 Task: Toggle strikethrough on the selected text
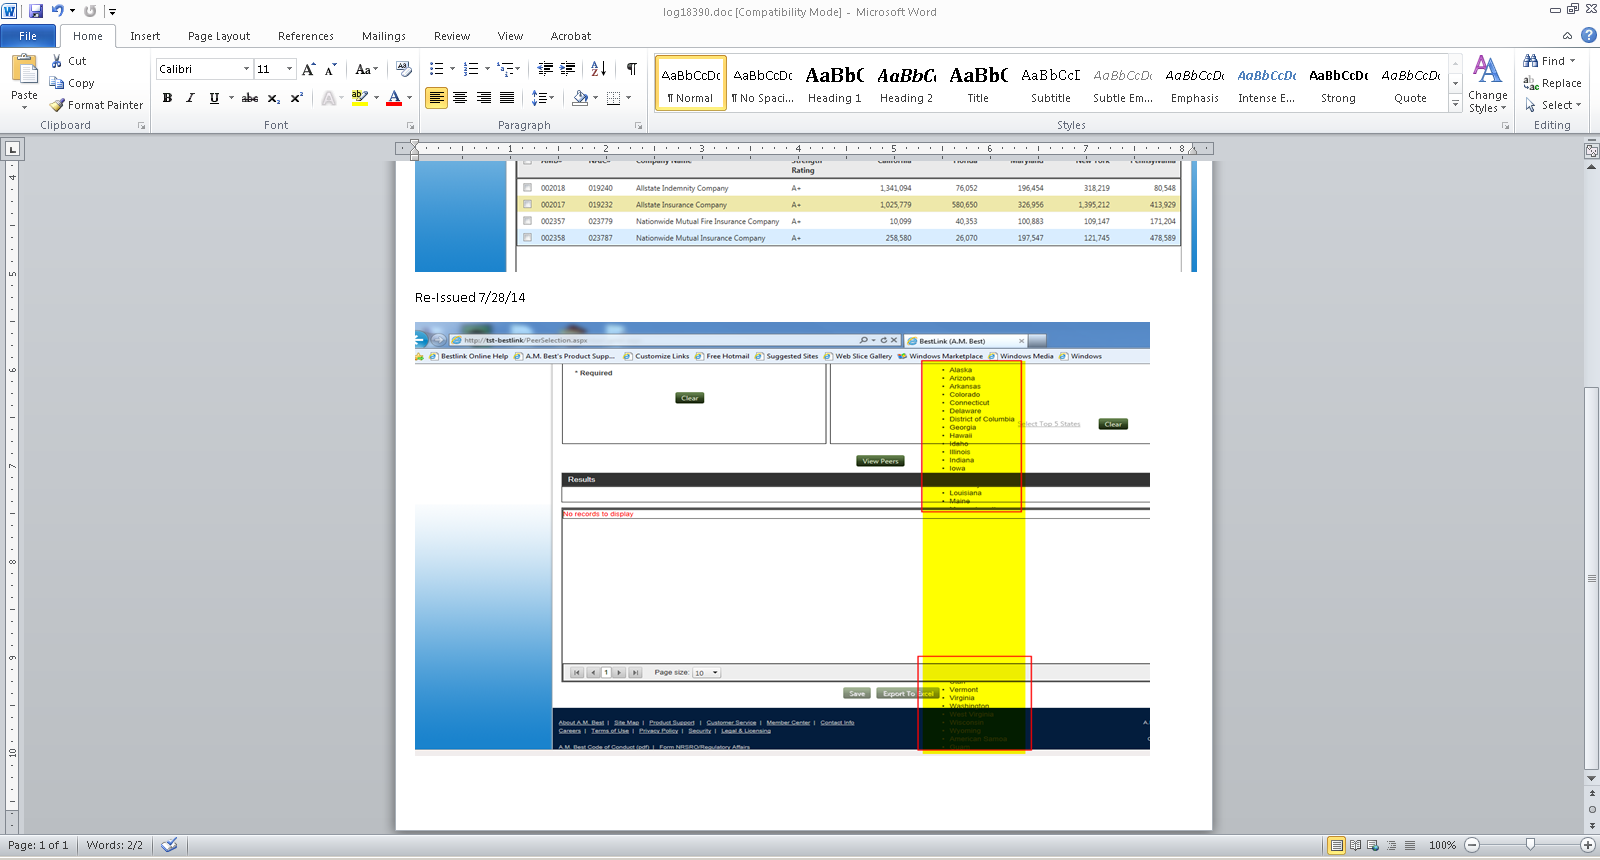click(x=250, y=98)
